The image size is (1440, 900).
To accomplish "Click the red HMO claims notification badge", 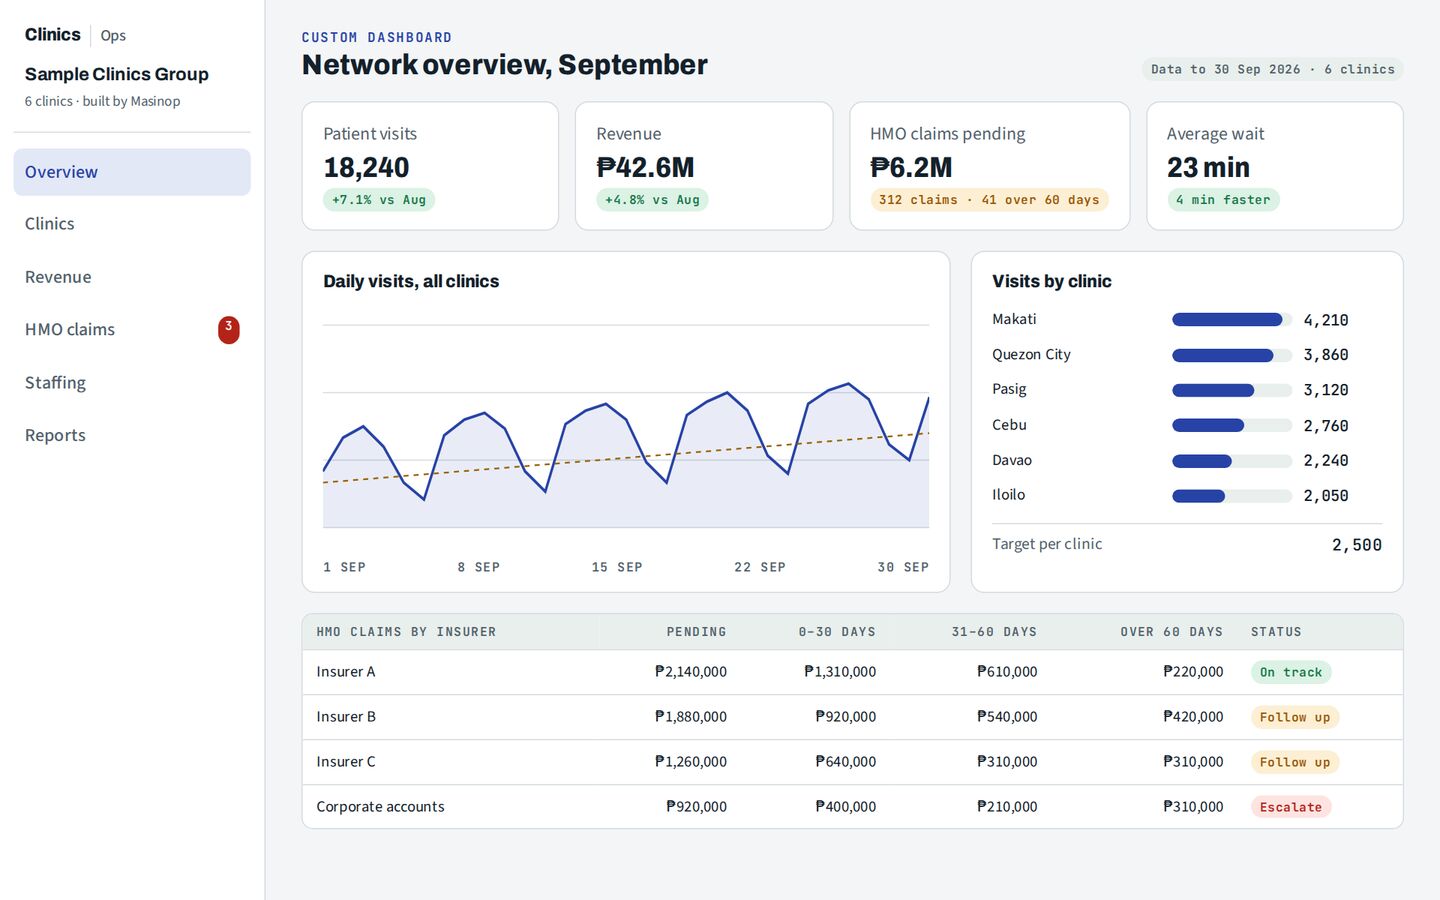I will (229, 329).
